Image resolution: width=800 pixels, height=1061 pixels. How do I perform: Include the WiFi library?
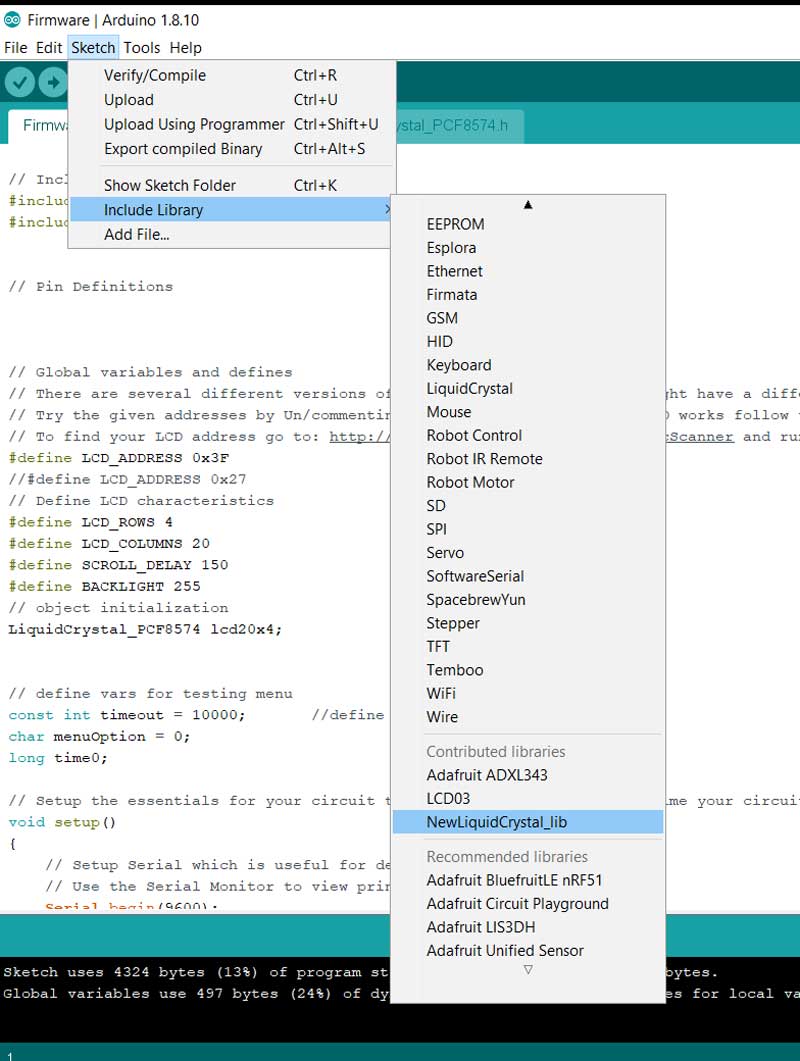click(x=528, y=694)
